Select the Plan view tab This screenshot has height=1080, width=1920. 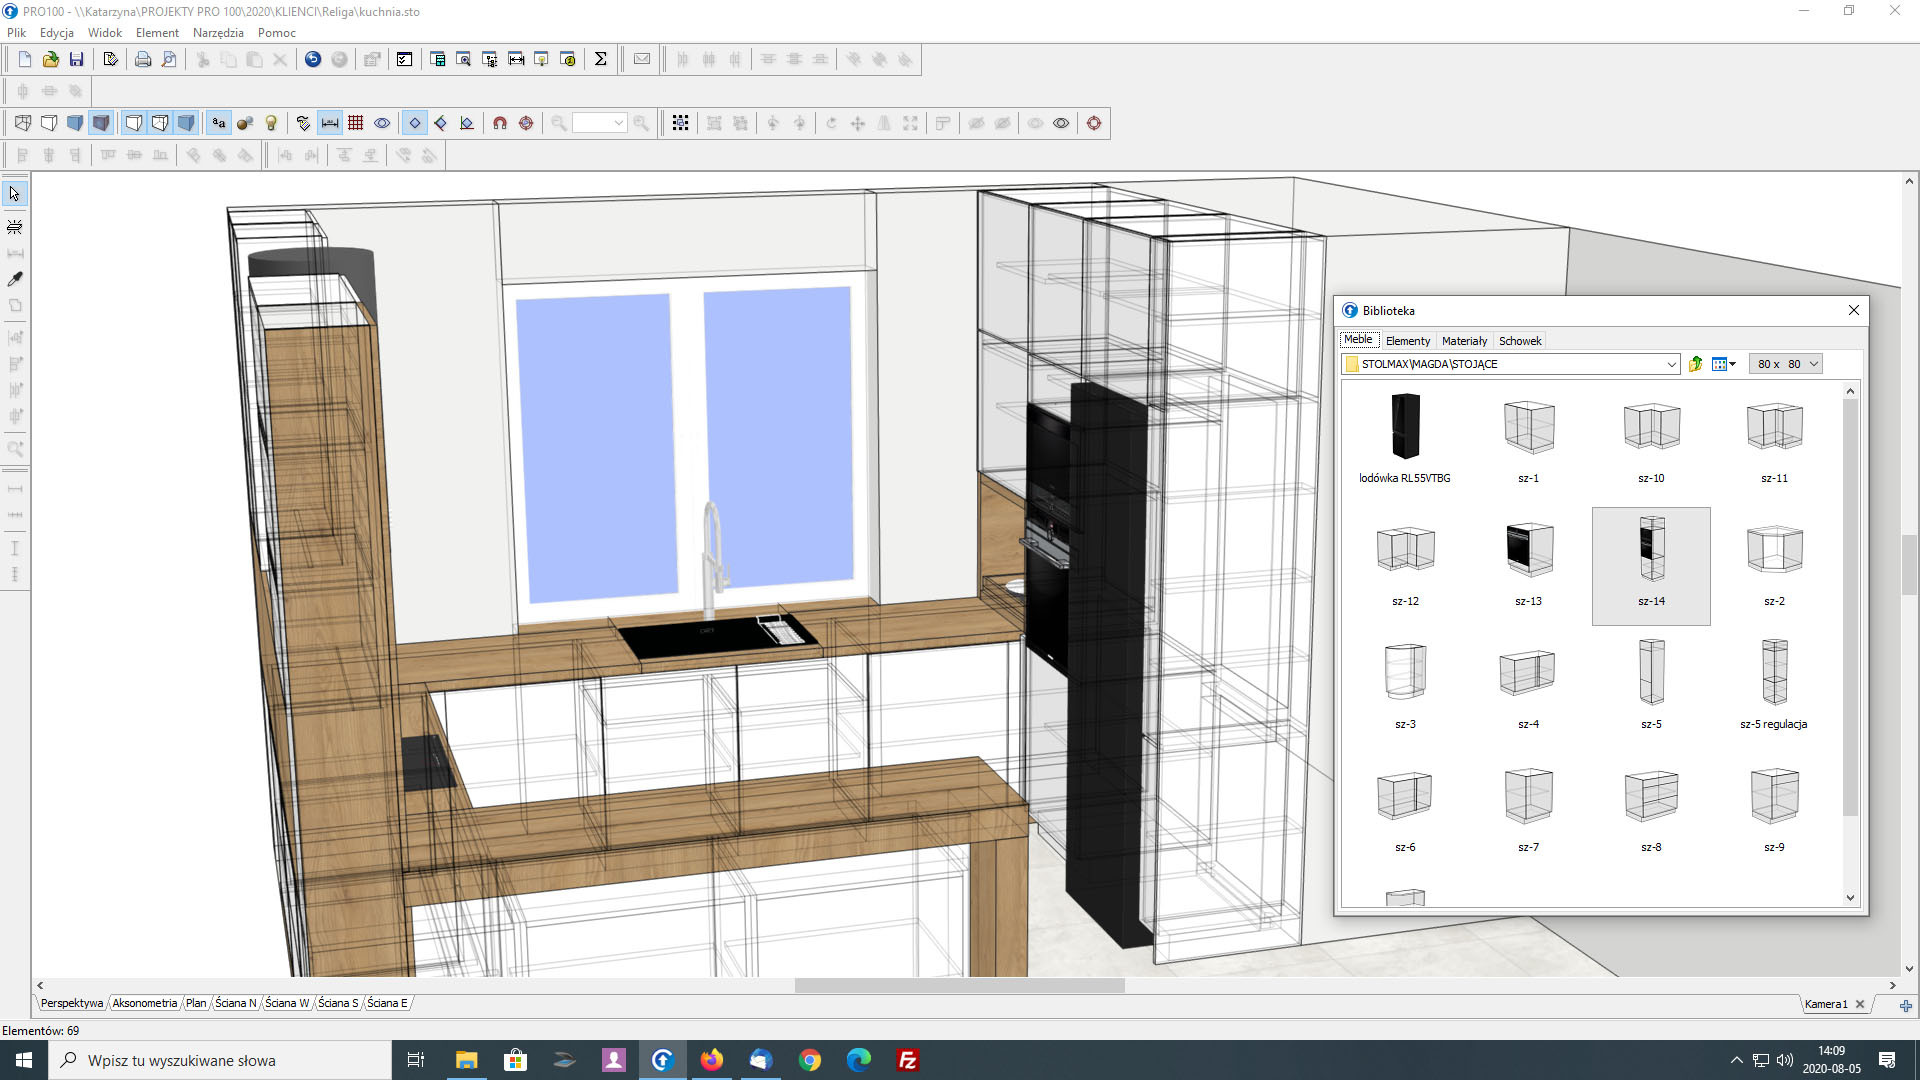(196, 1003)
